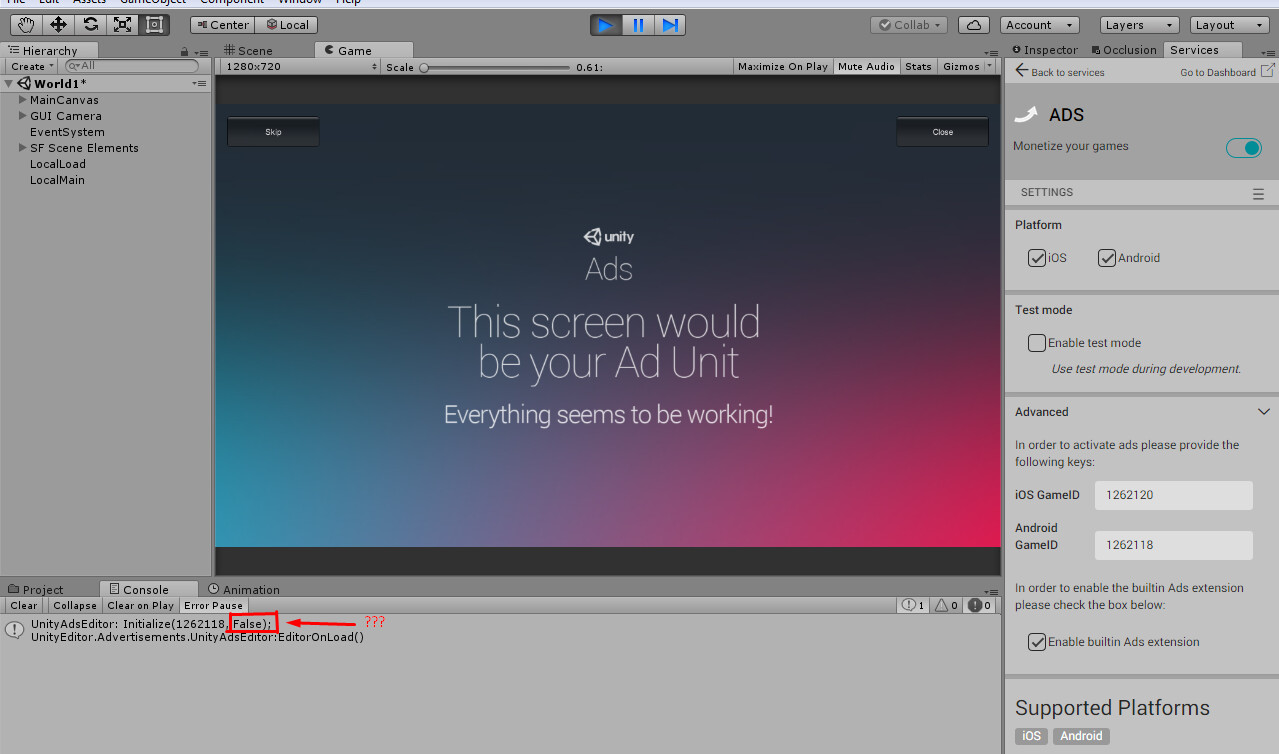The height and width of the screenshot is (754, 1279).
Task: Step one frame forward
Action: pos(669,25)
